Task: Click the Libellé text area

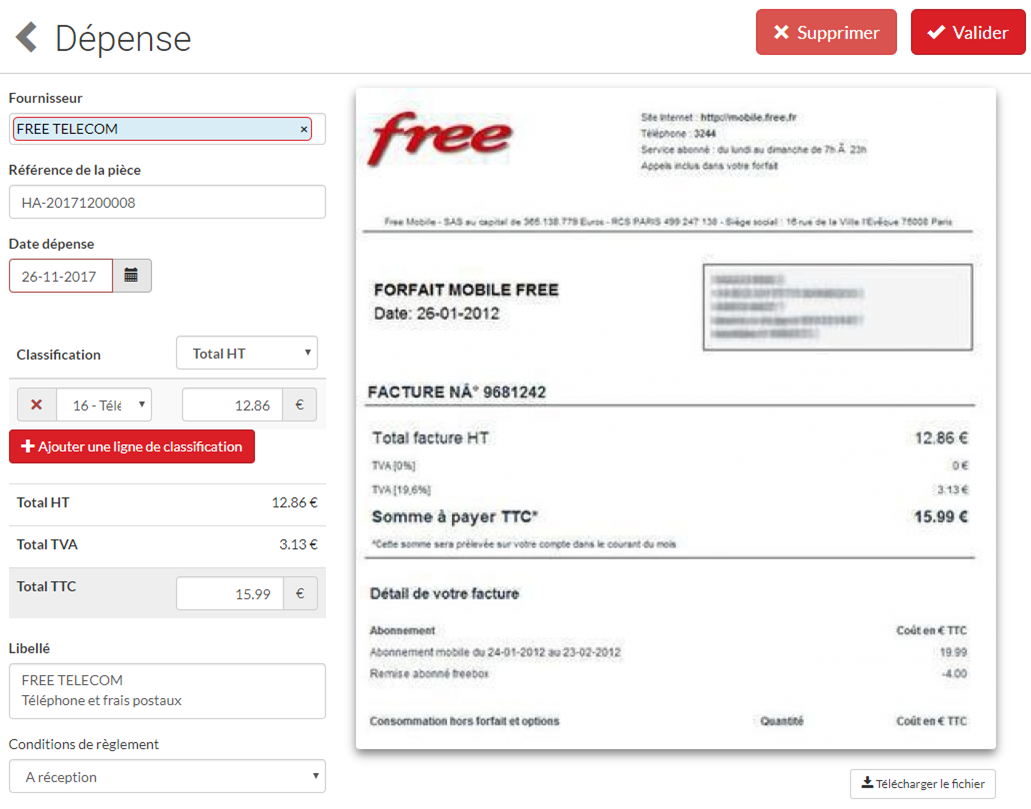Action: point(167,691)
